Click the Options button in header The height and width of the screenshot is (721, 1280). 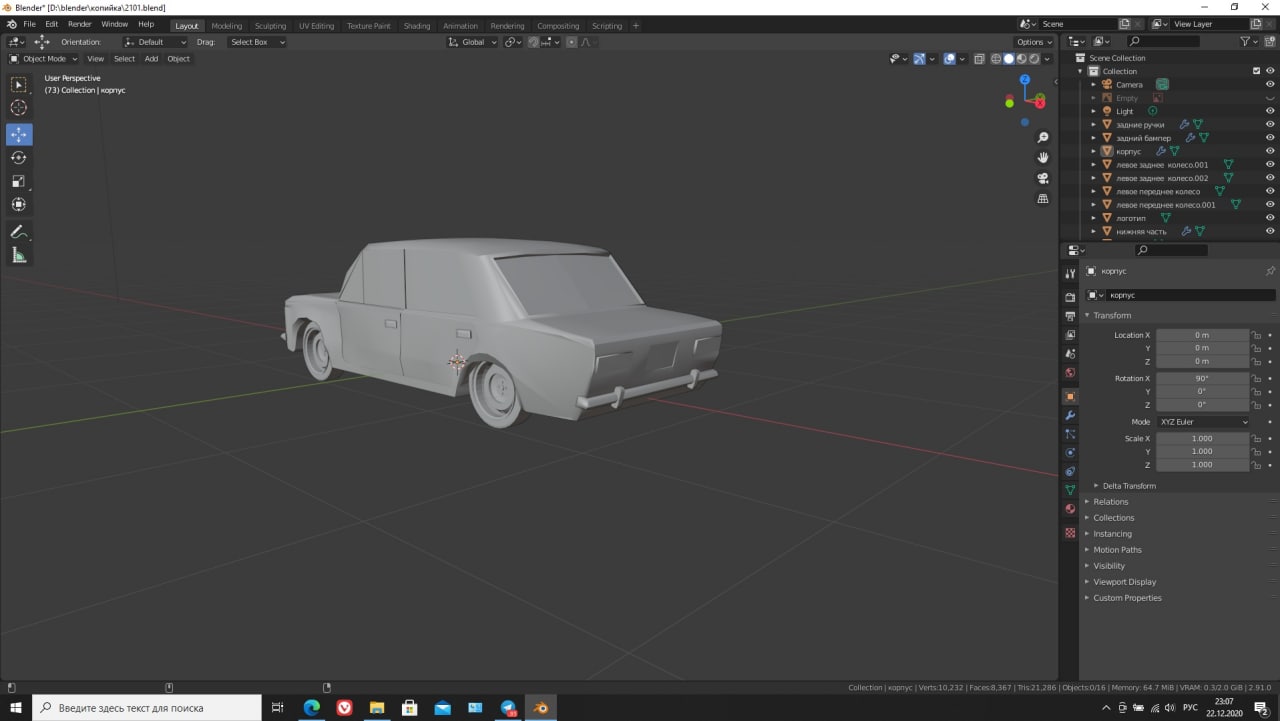(1034, 42)
